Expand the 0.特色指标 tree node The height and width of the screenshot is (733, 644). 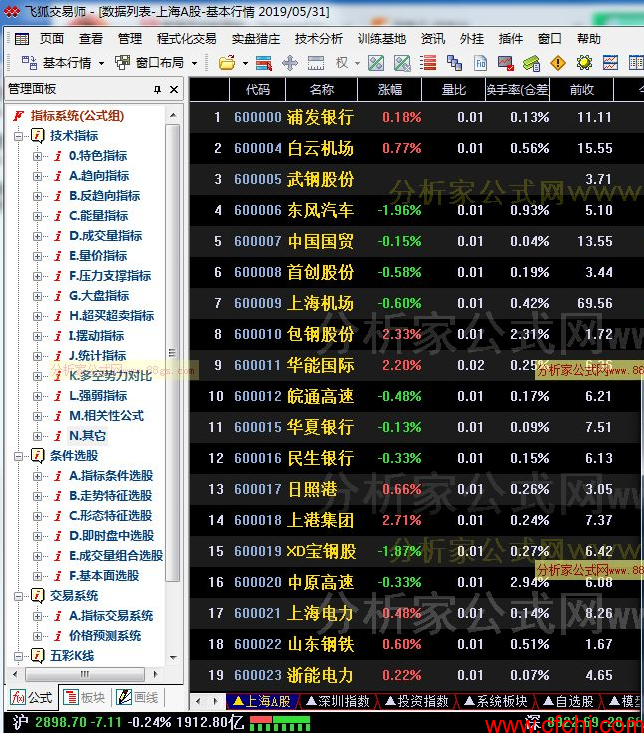coord(37,157)
